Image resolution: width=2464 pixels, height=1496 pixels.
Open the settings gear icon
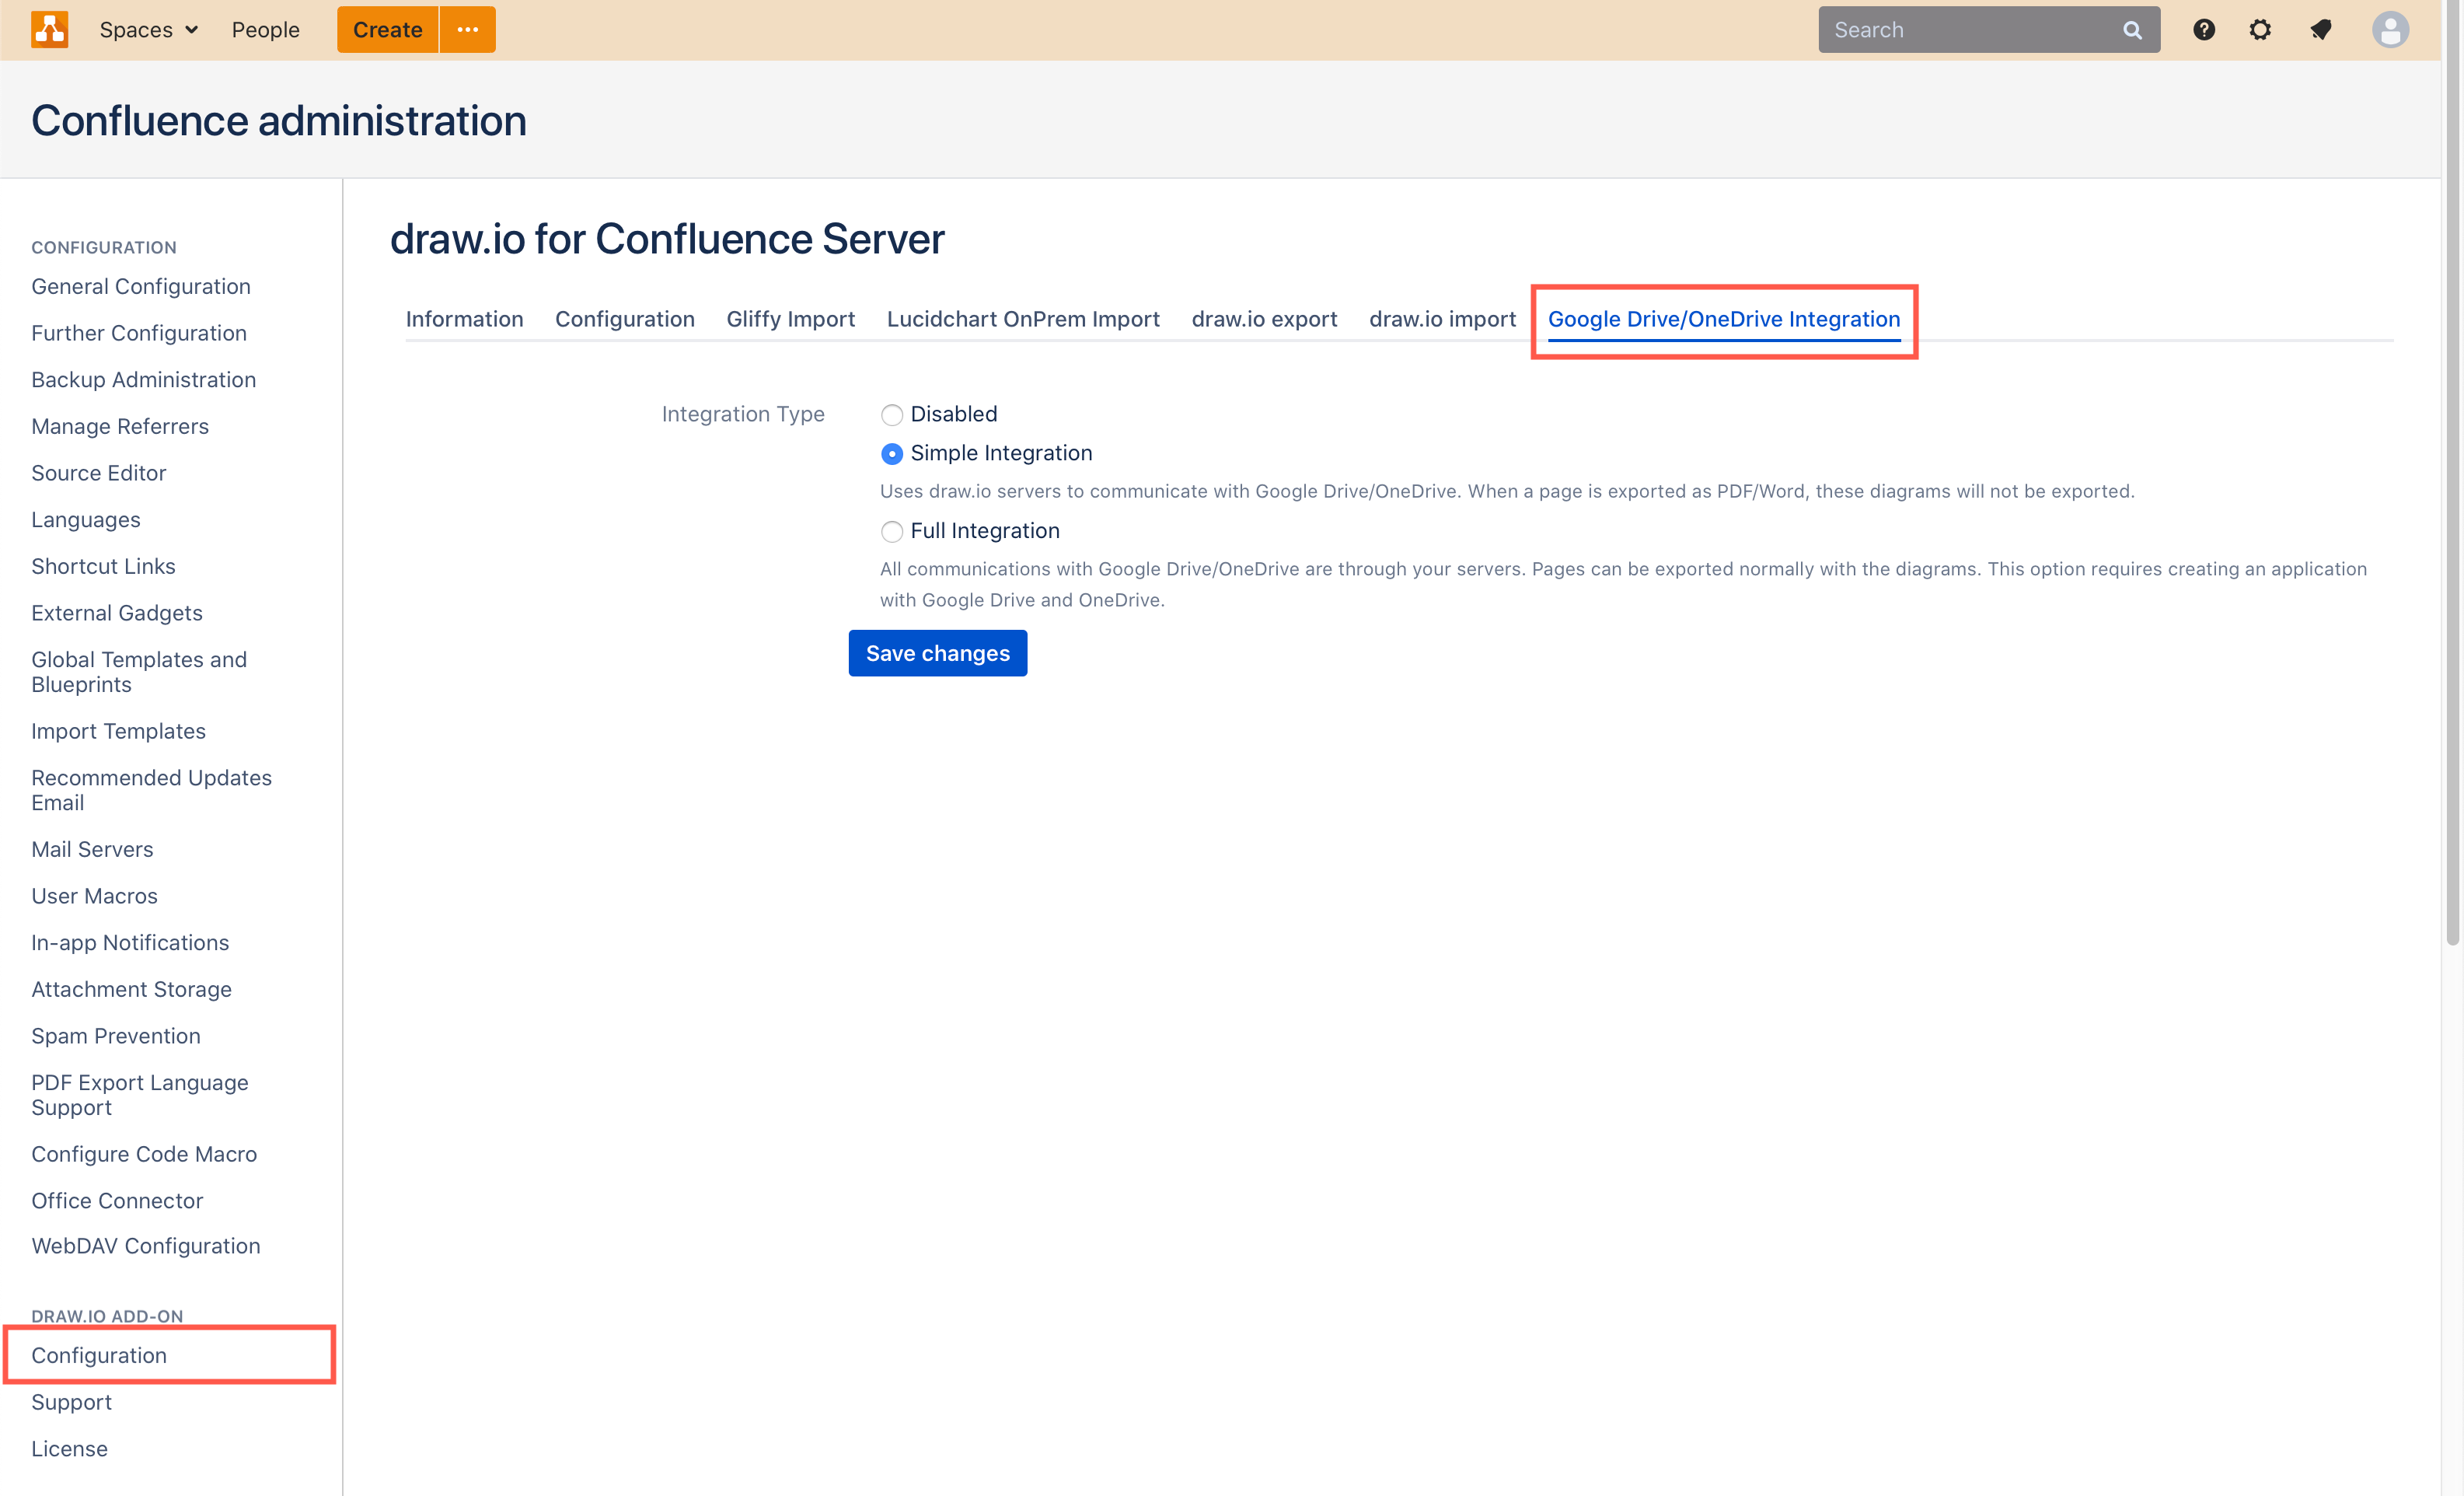(2261, 29)
